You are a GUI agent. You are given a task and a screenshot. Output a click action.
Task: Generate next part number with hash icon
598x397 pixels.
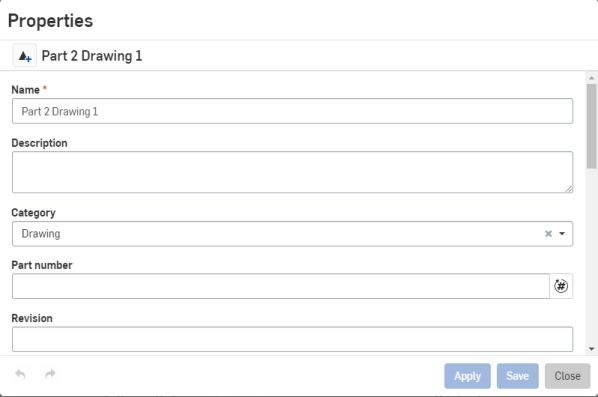[x=561, y=286]
